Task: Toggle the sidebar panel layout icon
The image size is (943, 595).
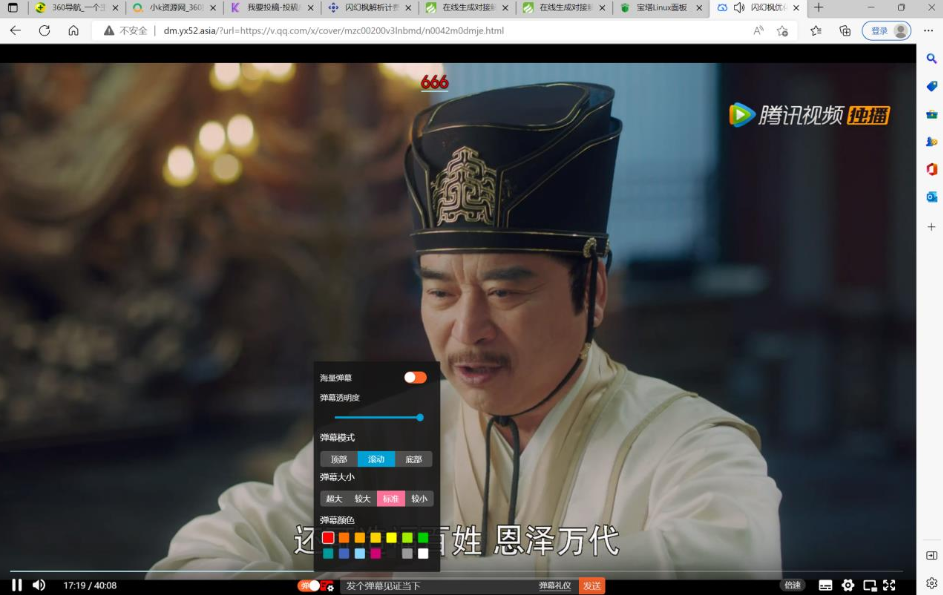Action: click(x=932, y=555)
